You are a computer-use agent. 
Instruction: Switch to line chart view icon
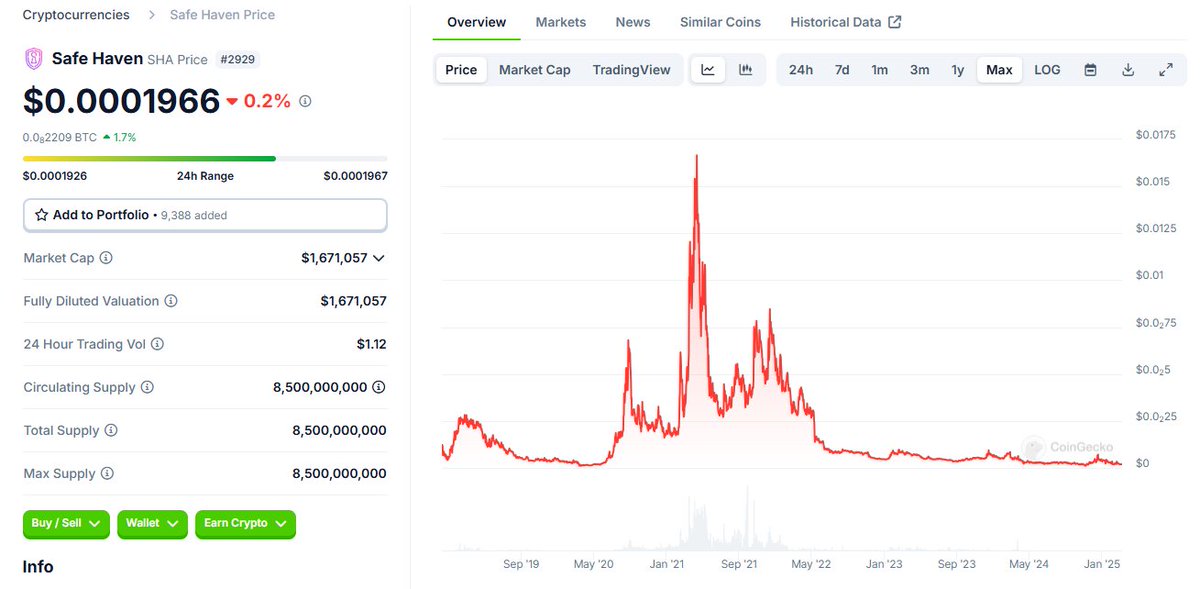(708, 69)
